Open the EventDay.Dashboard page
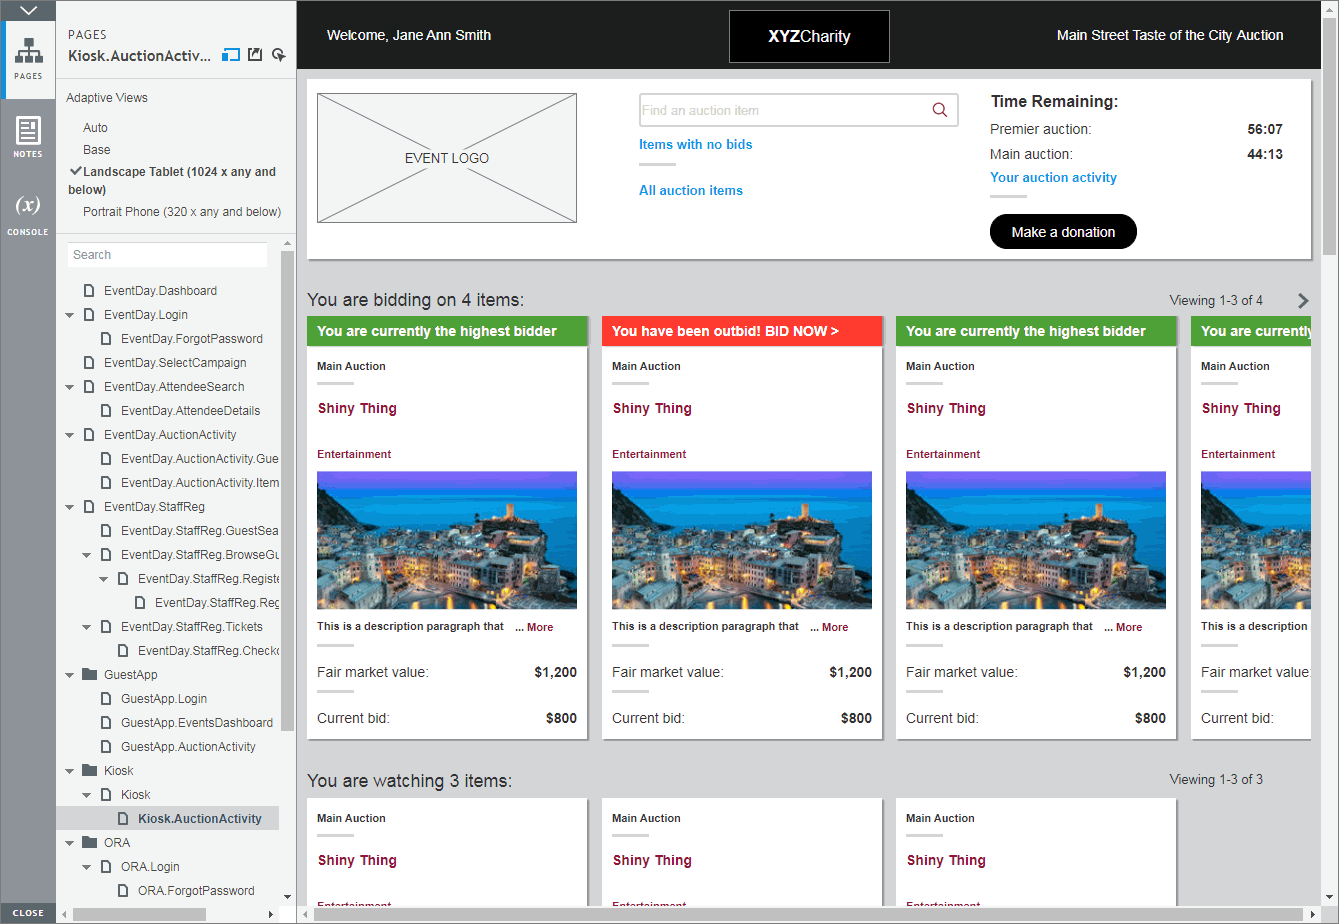The height and width of the screenshot is (924, 1339). pyautogui.click(x=160, y=291)
